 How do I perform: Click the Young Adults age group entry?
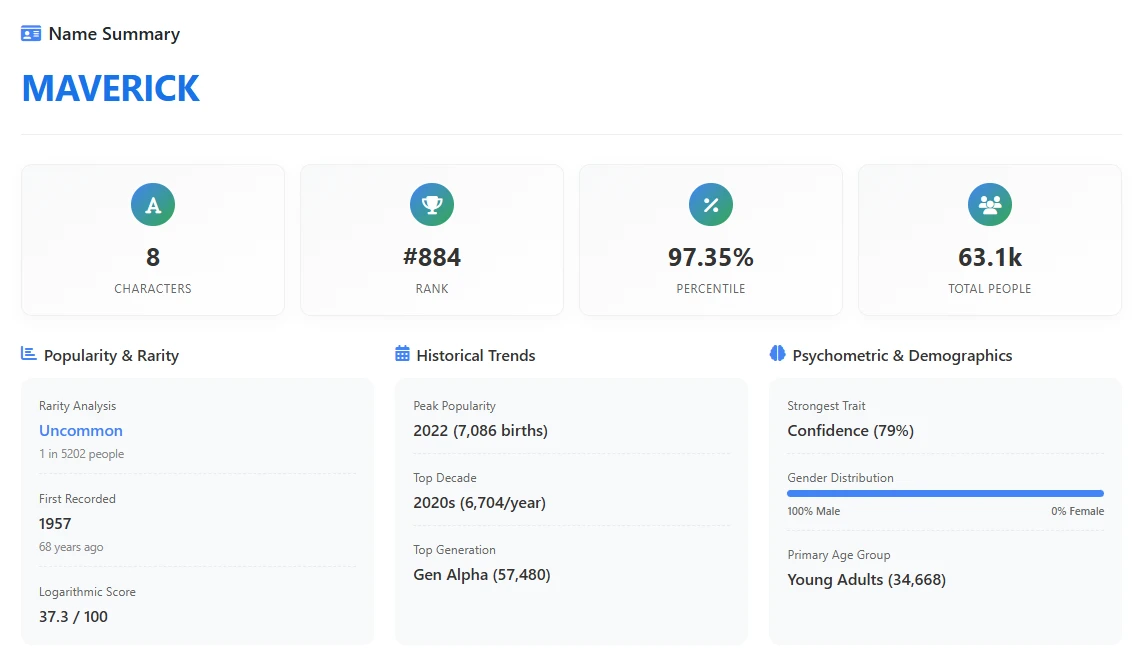click(866, 580)
